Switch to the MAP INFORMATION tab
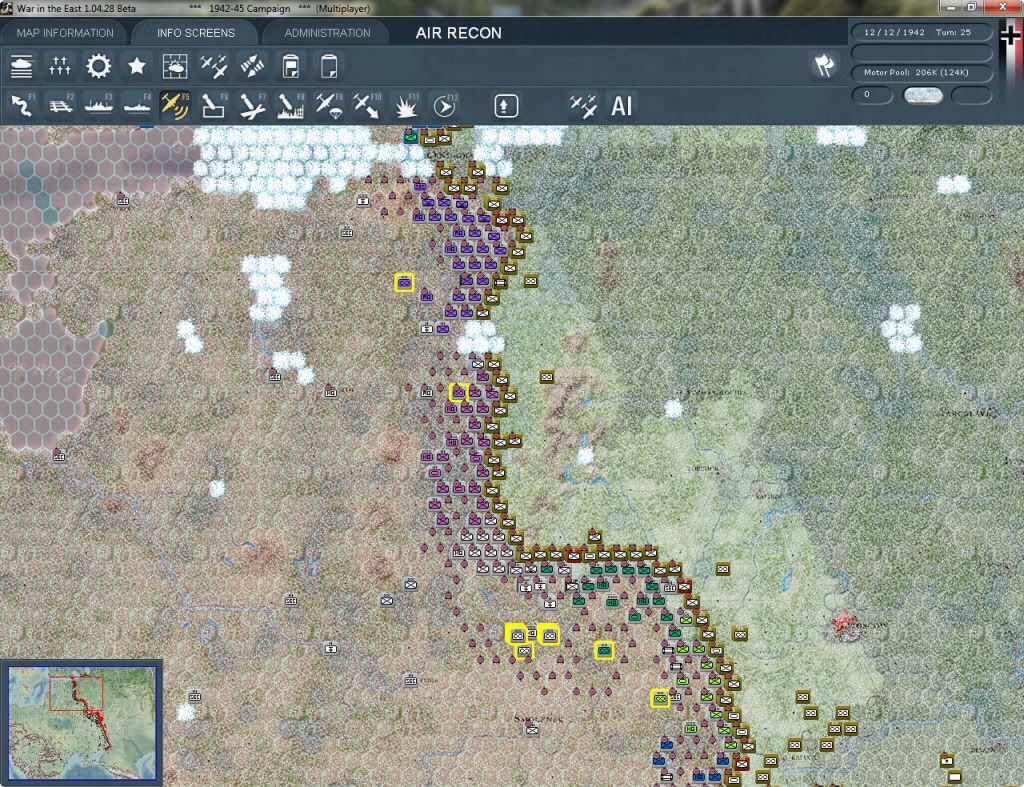Image resolution: width=1024 pixels, height=787 pixels. click(x=65, y=33)
